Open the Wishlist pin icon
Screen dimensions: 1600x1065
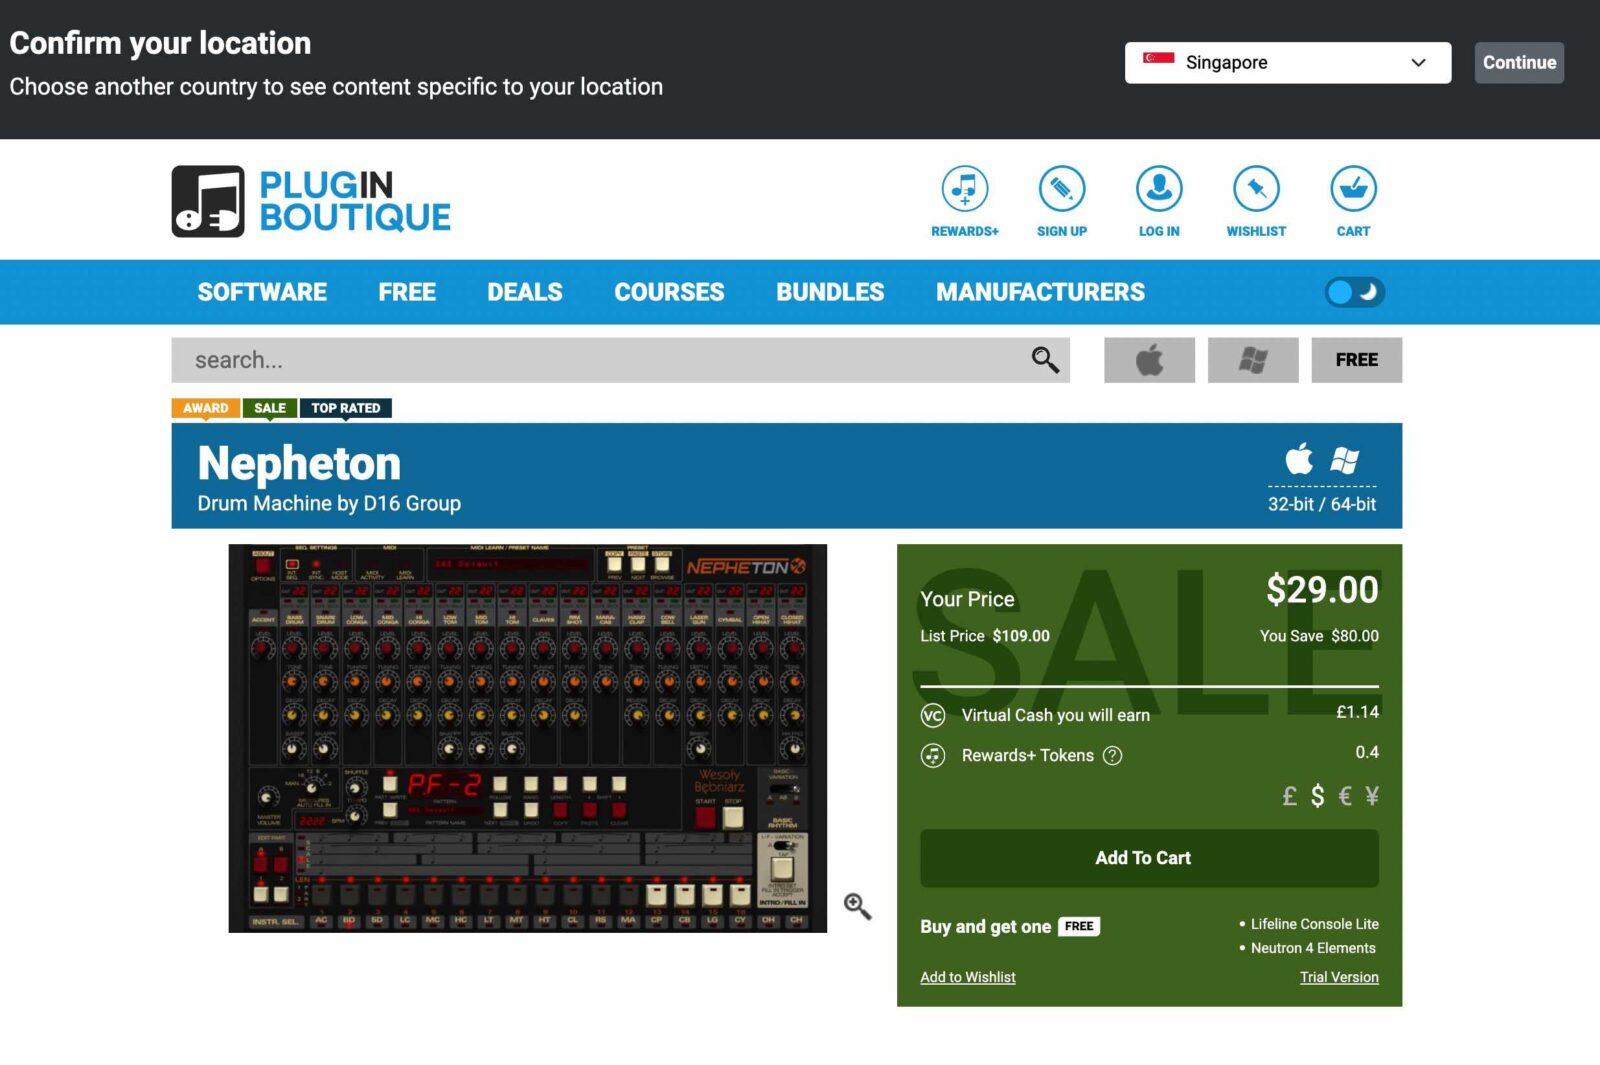click(1256, 189)
